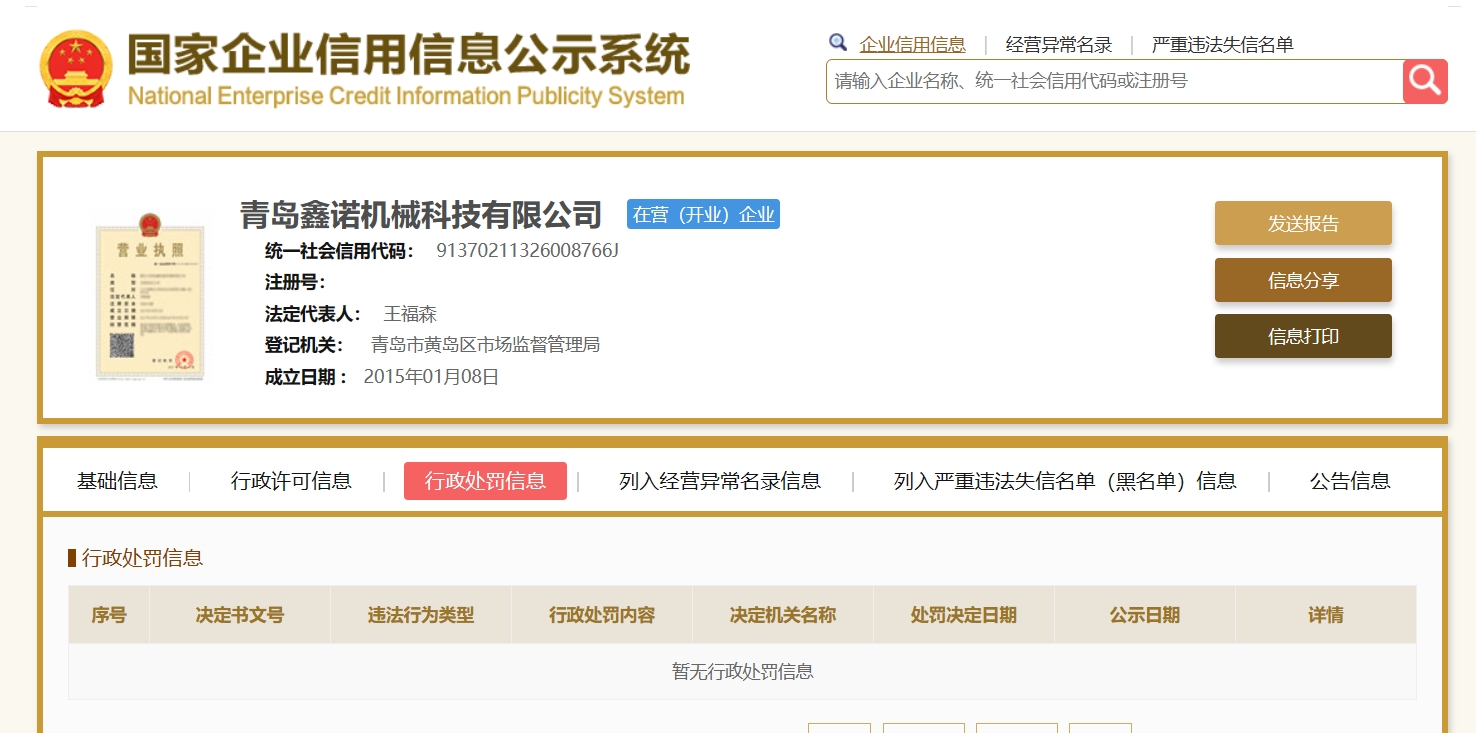The width and height of the screenshot is (1476, 733).
Task: Click the 国家企业信用信息公示系统 site title
Action: [x=408, y=56]
